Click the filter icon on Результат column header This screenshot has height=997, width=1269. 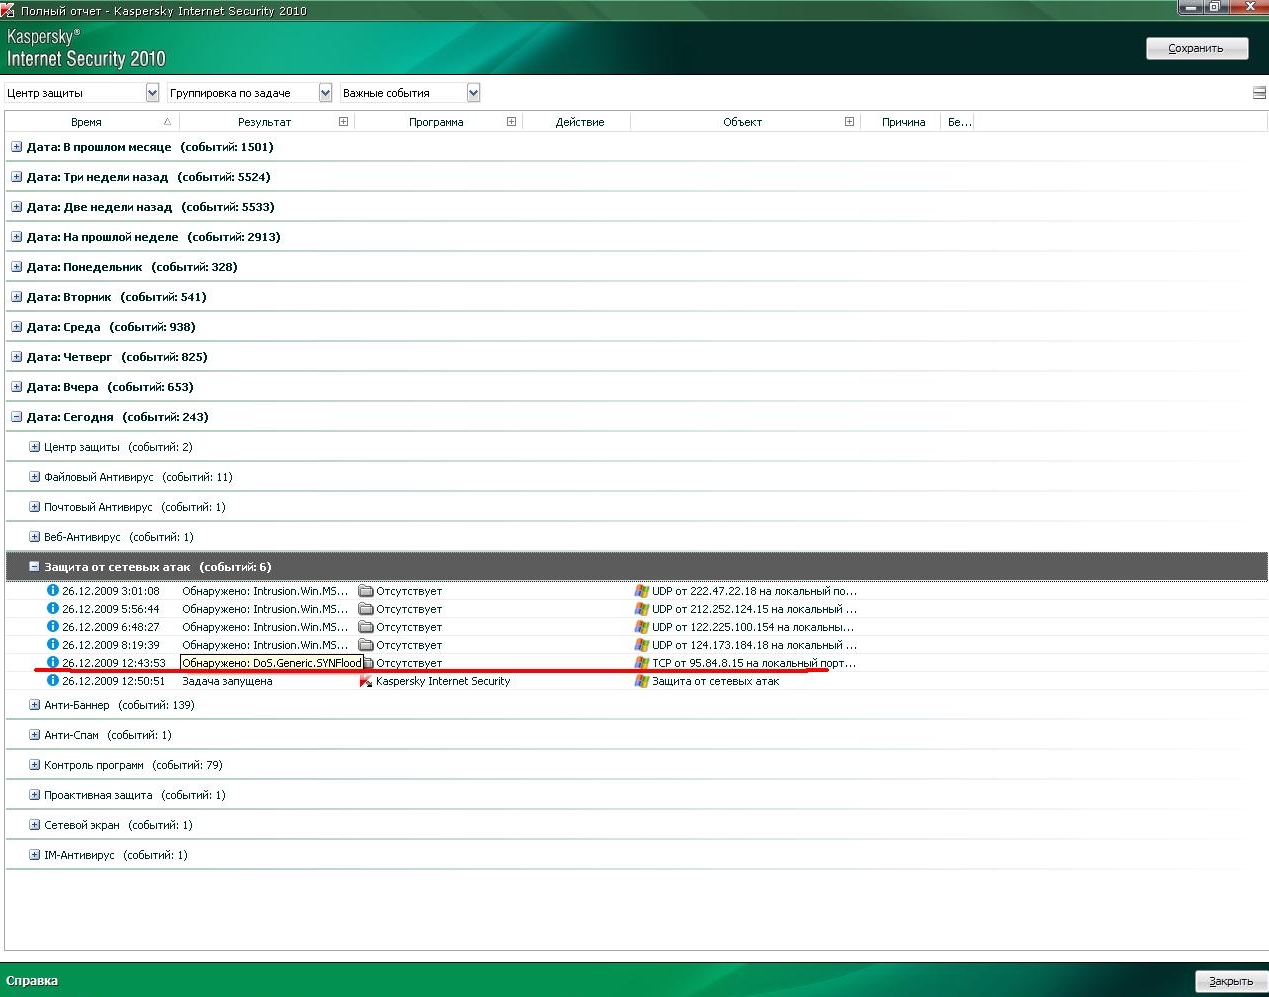coord(343,122)
